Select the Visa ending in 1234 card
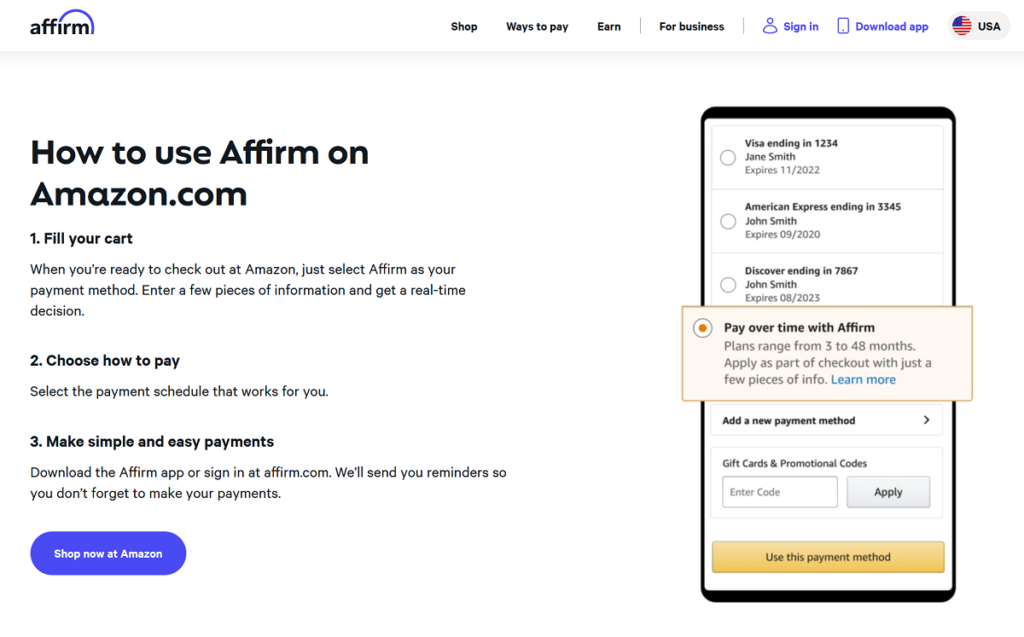 (x=727, y=157)
